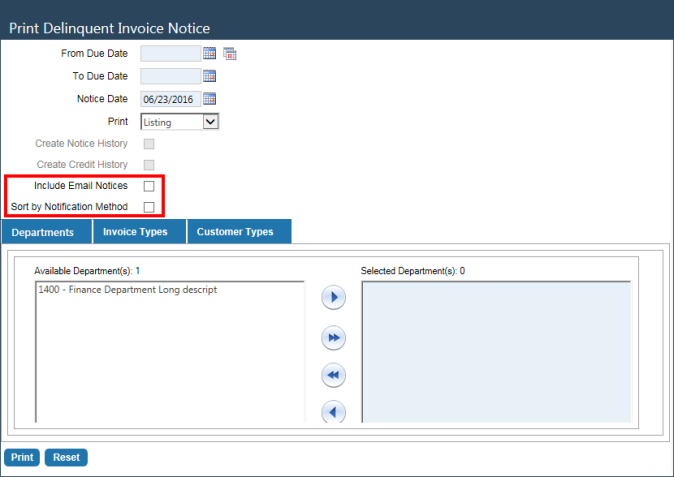Select 1400 - Finance Department in available list
The image size is (674, 477).
tap(127, 290)
